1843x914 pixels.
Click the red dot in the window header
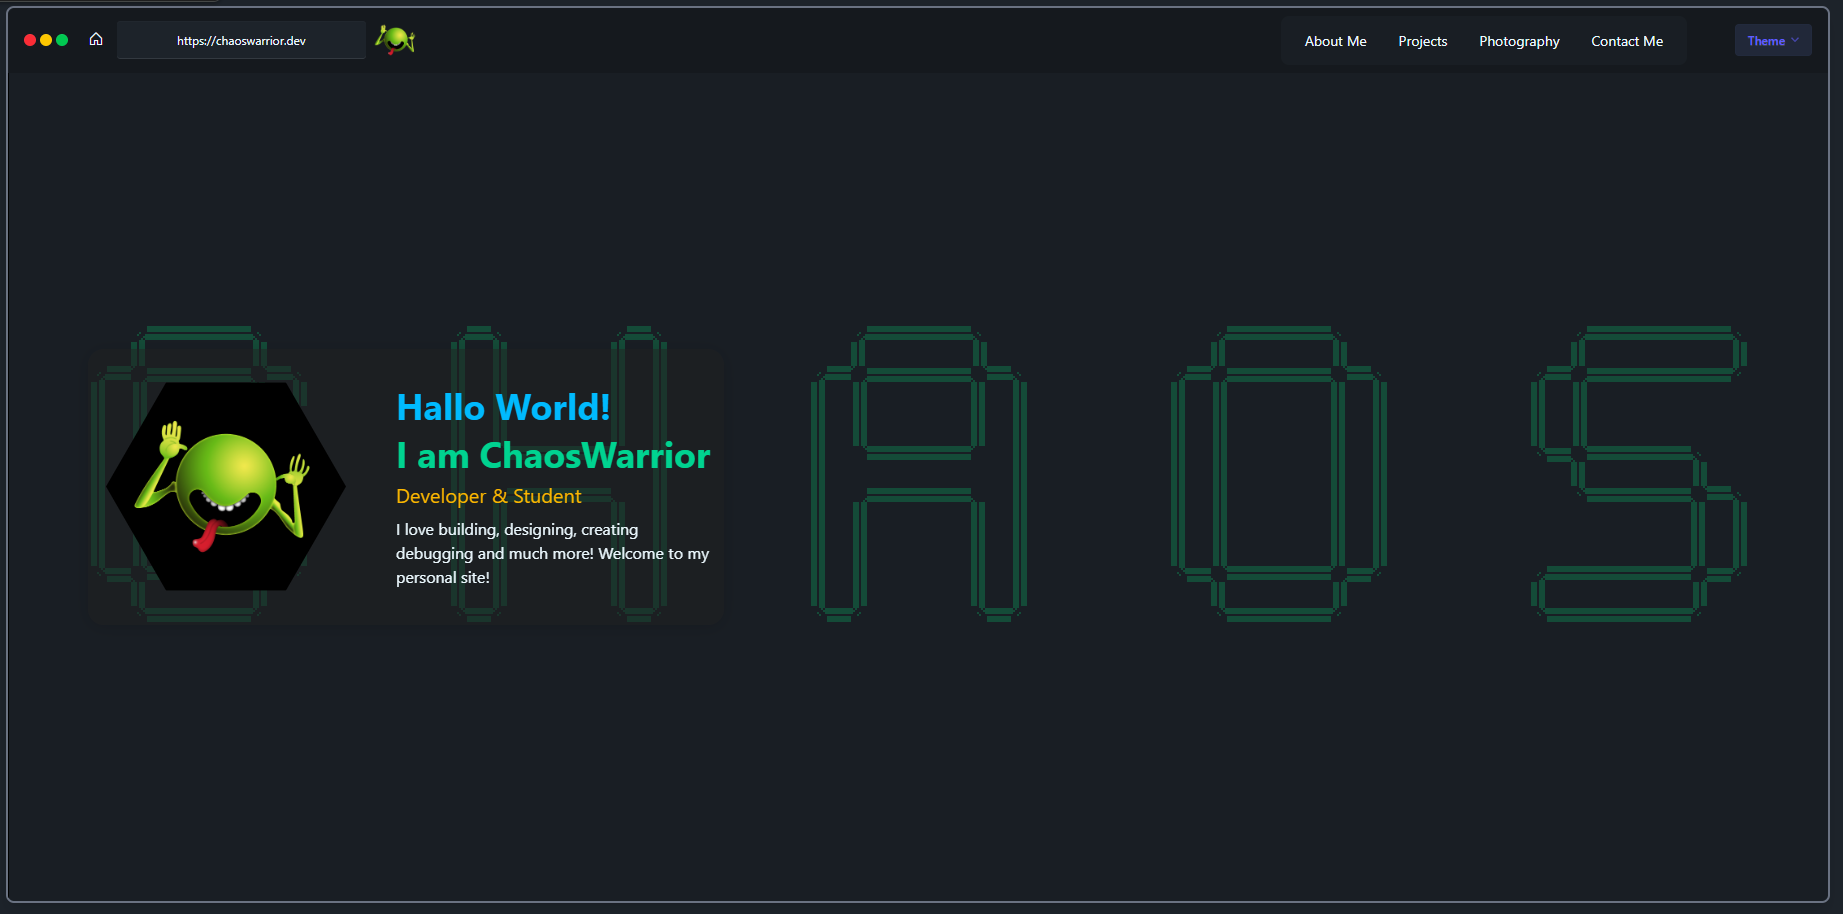coord(30,40)
